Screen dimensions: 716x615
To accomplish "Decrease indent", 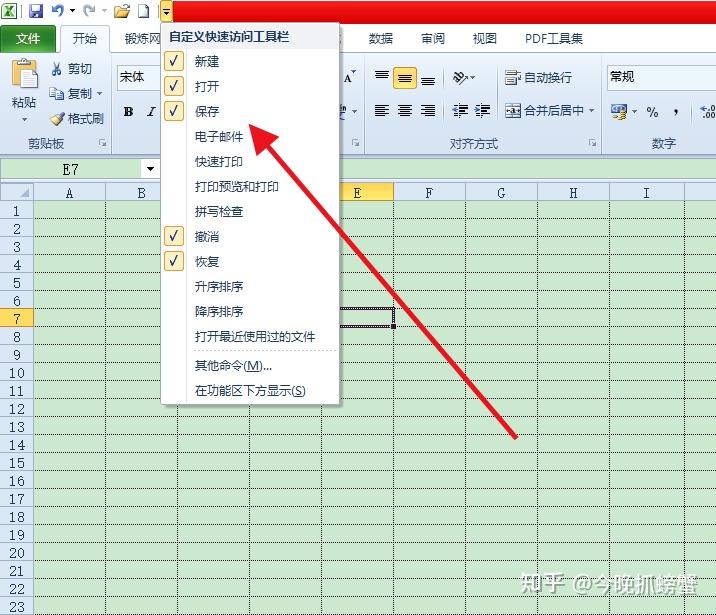I will pos(460,110).
